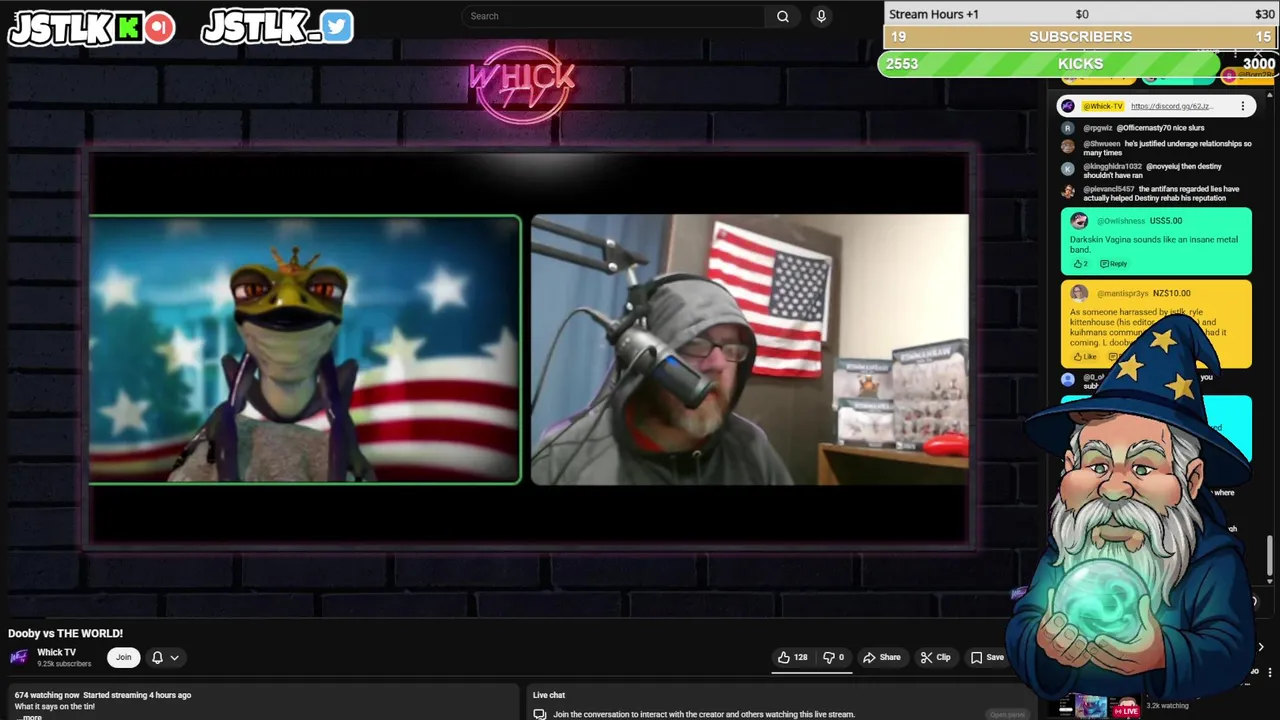Open the discord.gg link in pinned chat
This screenshot has height=720, width=1280.
point(1171,106)
